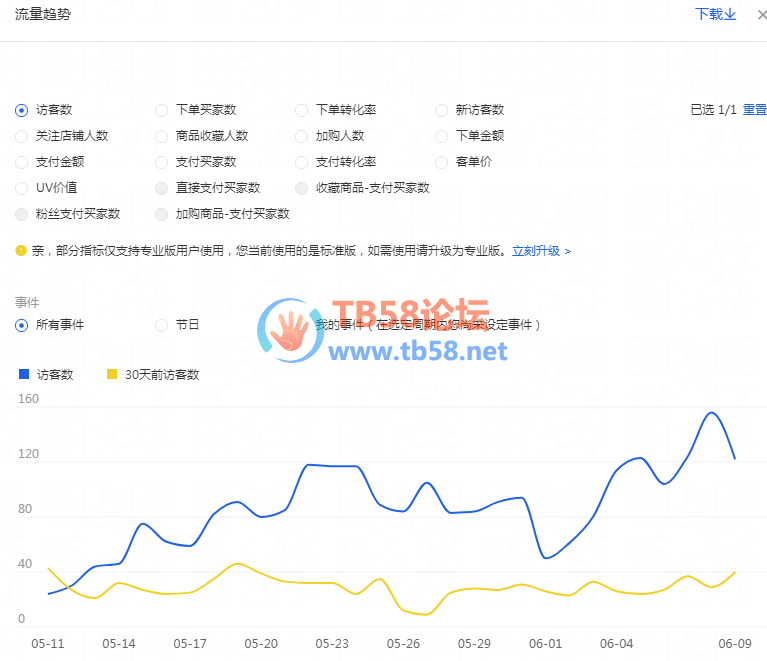This screenshot has height=661, width=767.
Task: Click the blue line peak near 06-09
Action: (x=712, y=413)
